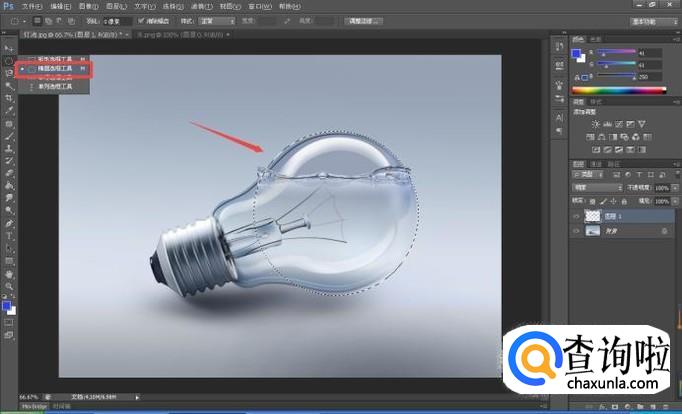The height and width of the screenshot is (414, 682).
Task: Pick the Crop tool
Action: 9,98
